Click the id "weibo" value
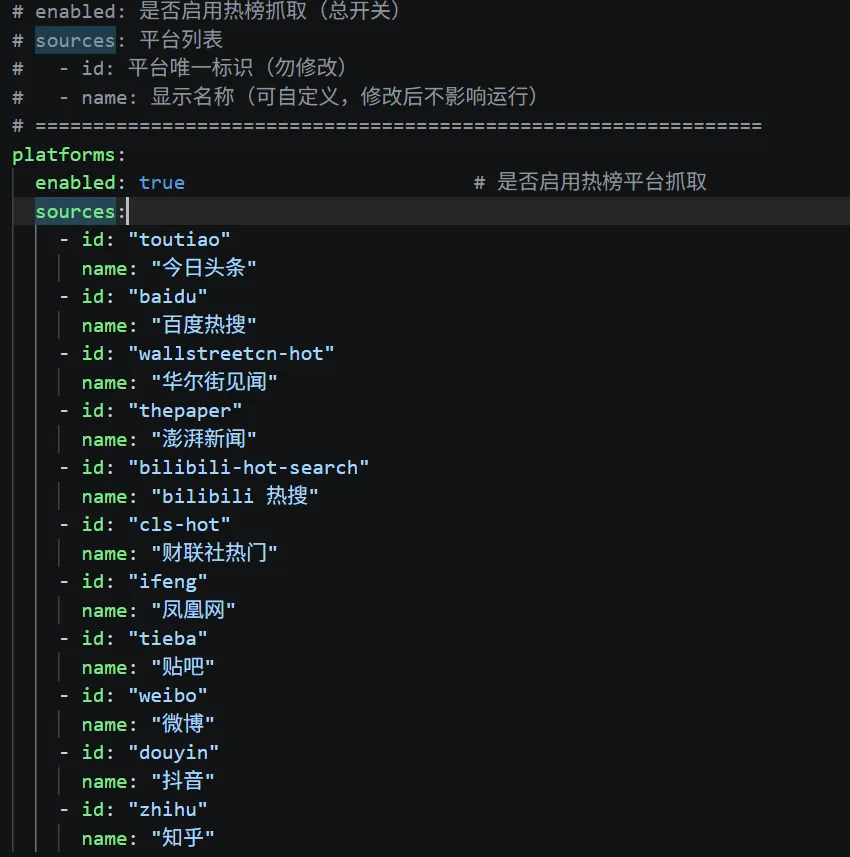 point(168,696)
